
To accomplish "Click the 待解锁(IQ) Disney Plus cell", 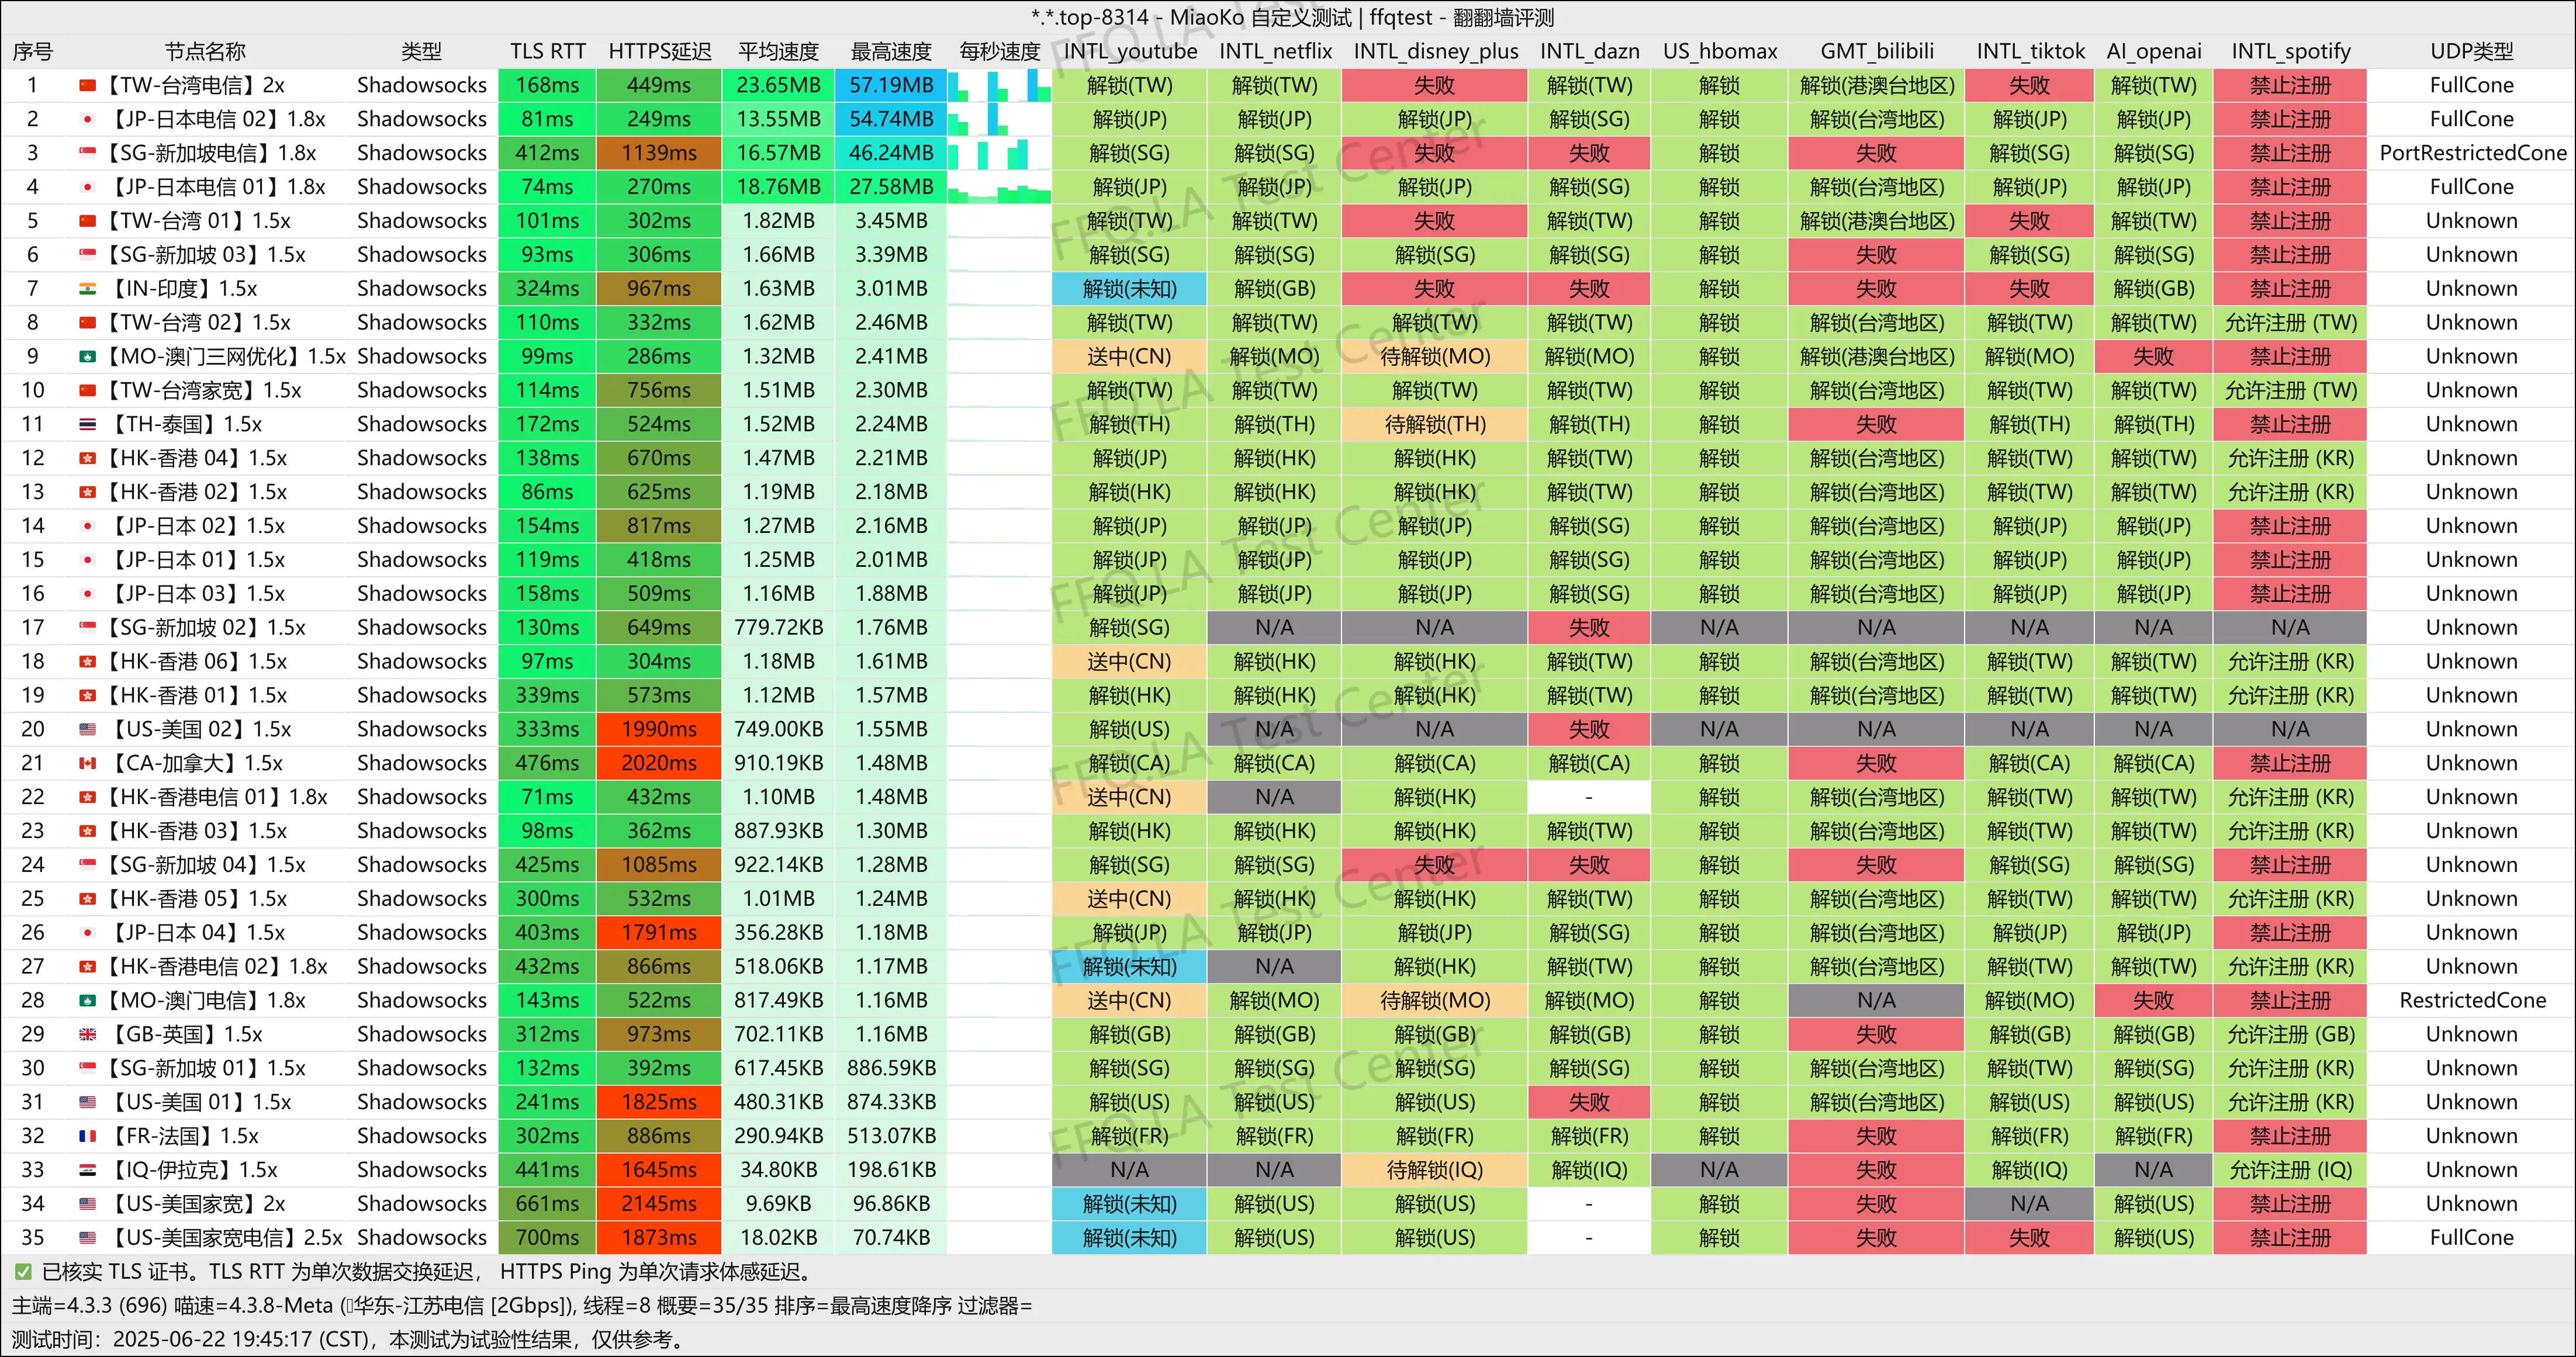I will 1435,1170.
